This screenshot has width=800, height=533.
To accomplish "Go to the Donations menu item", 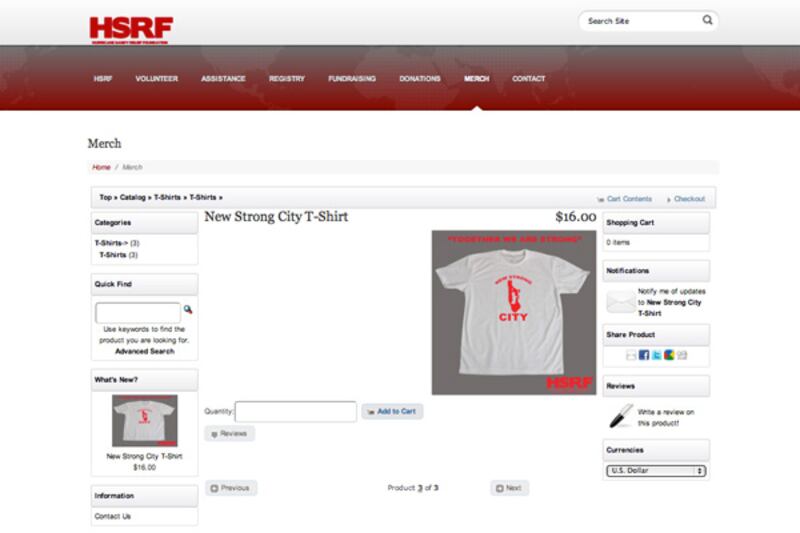I will click(419, 78).
